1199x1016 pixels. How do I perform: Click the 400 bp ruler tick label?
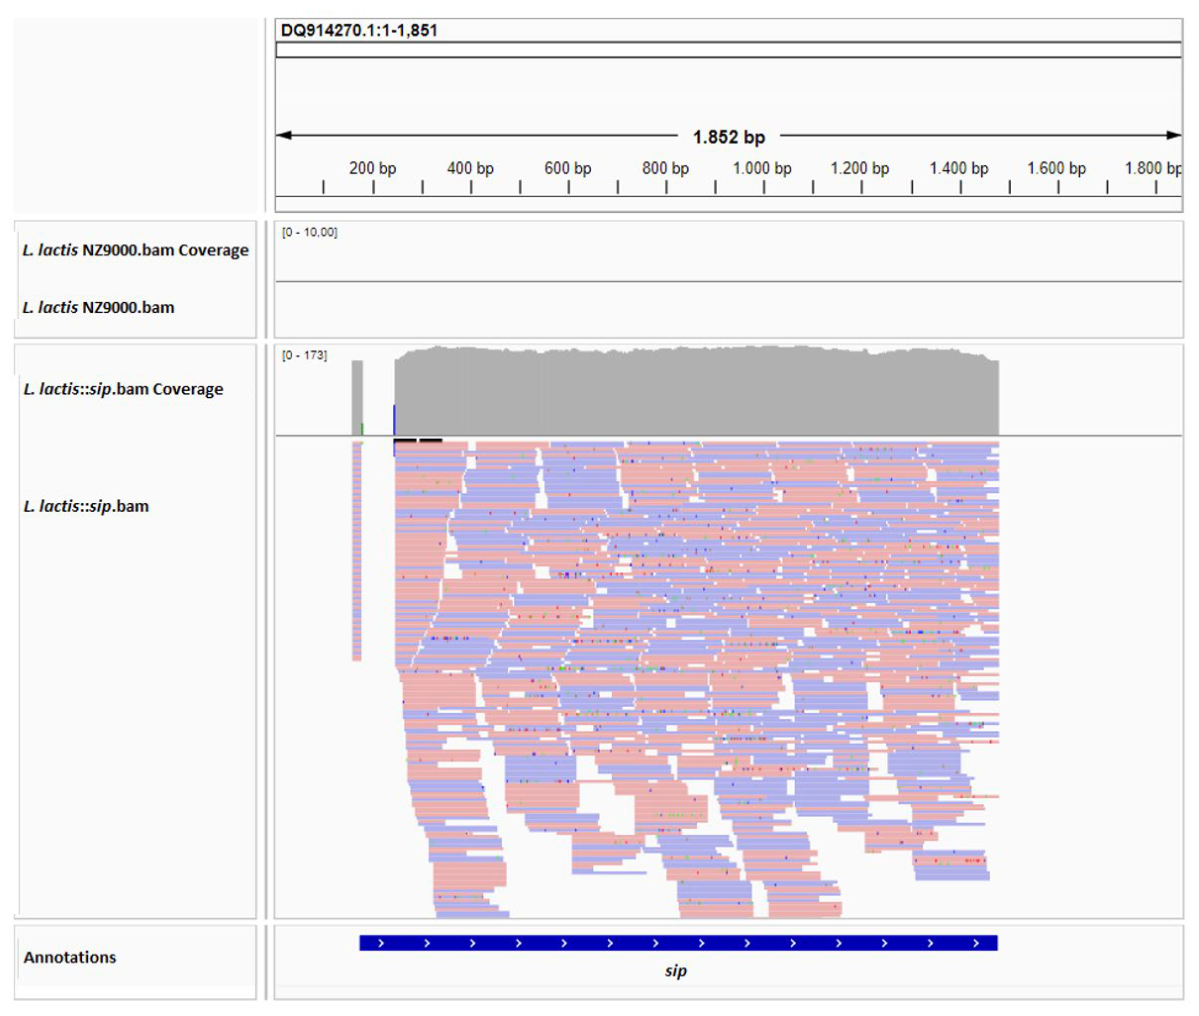point(470,168)
